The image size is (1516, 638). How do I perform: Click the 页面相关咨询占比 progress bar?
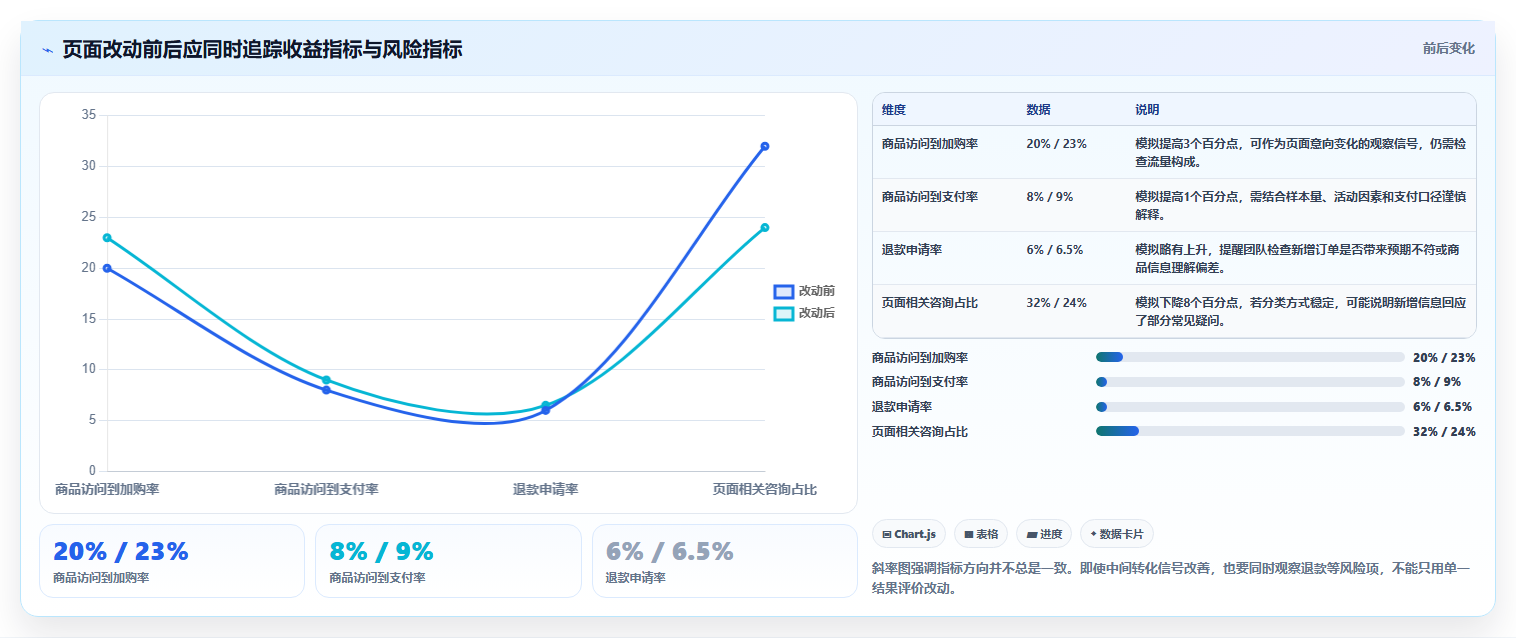[x=1250, y=431]
